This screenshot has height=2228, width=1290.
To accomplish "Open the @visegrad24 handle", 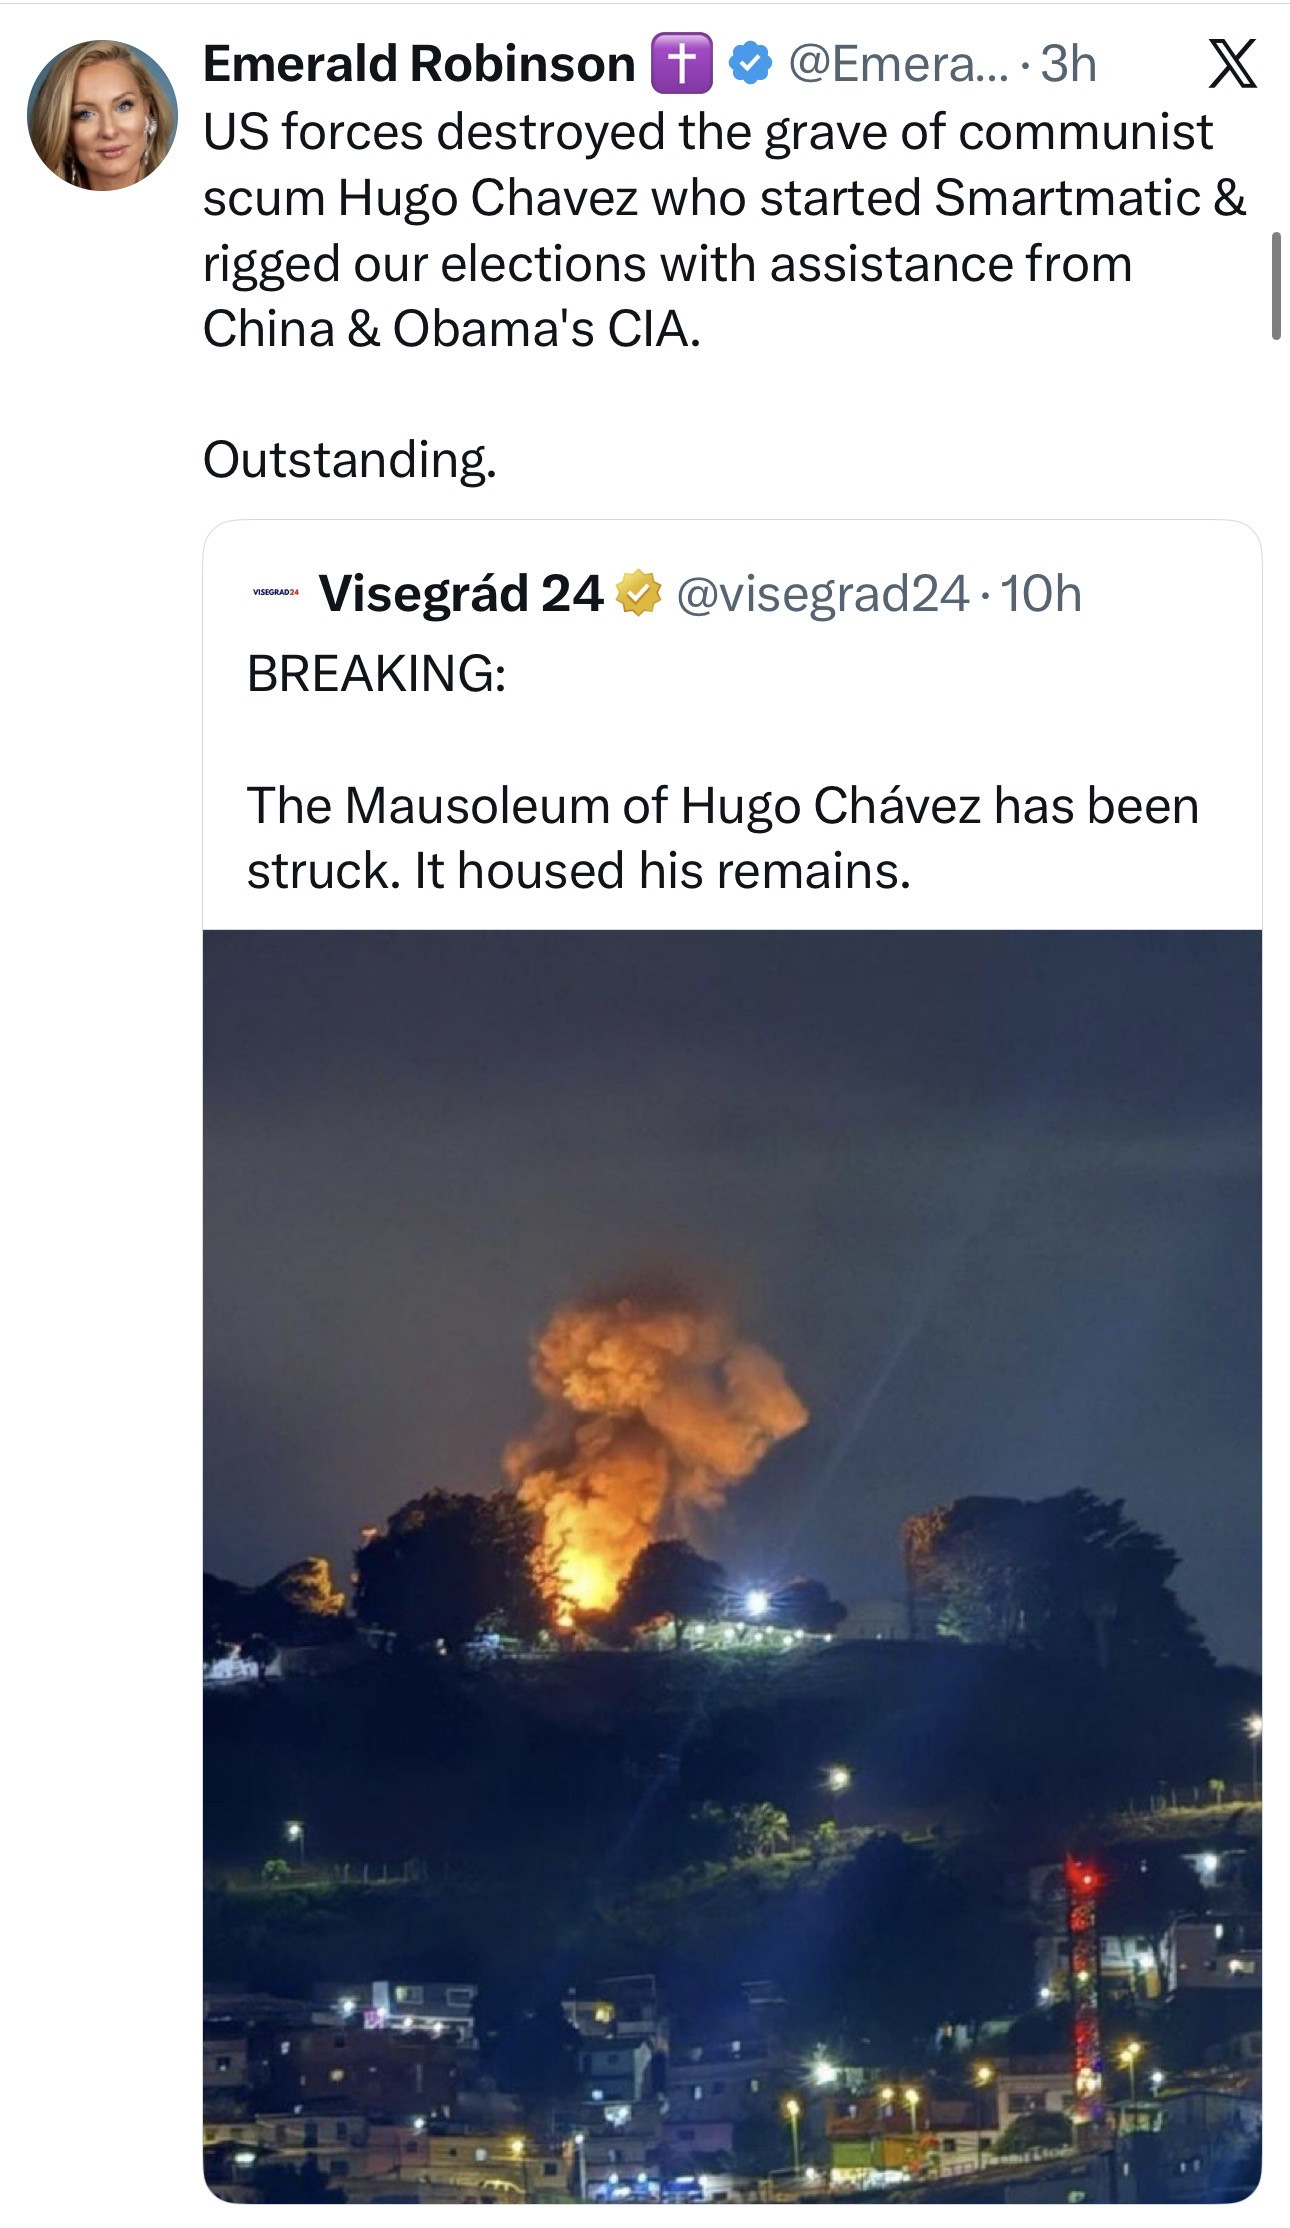I will click(x=822, y=594).
